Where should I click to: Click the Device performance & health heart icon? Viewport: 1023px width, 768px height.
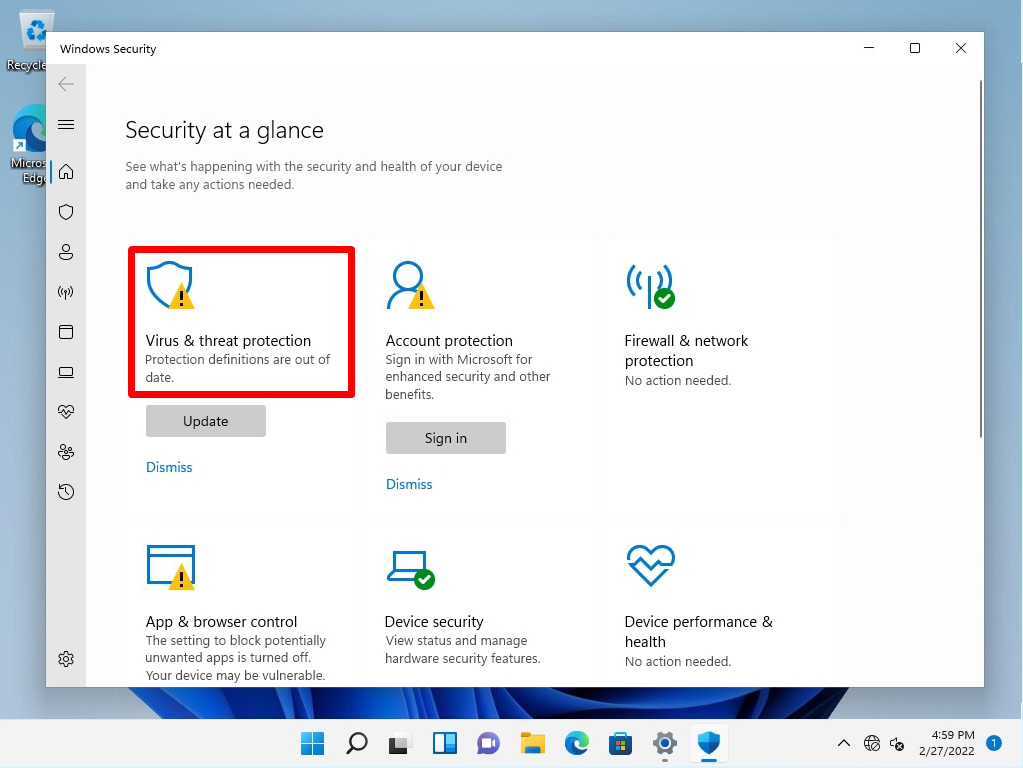click(x=650, y=566)
